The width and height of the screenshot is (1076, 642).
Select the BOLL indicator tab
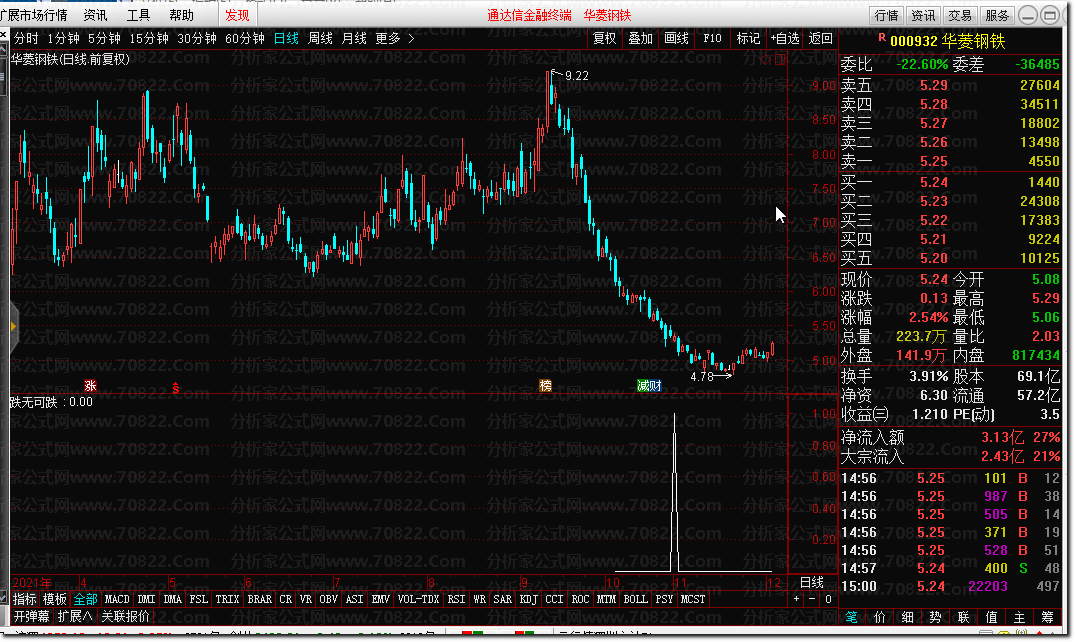tap(635, 599)
